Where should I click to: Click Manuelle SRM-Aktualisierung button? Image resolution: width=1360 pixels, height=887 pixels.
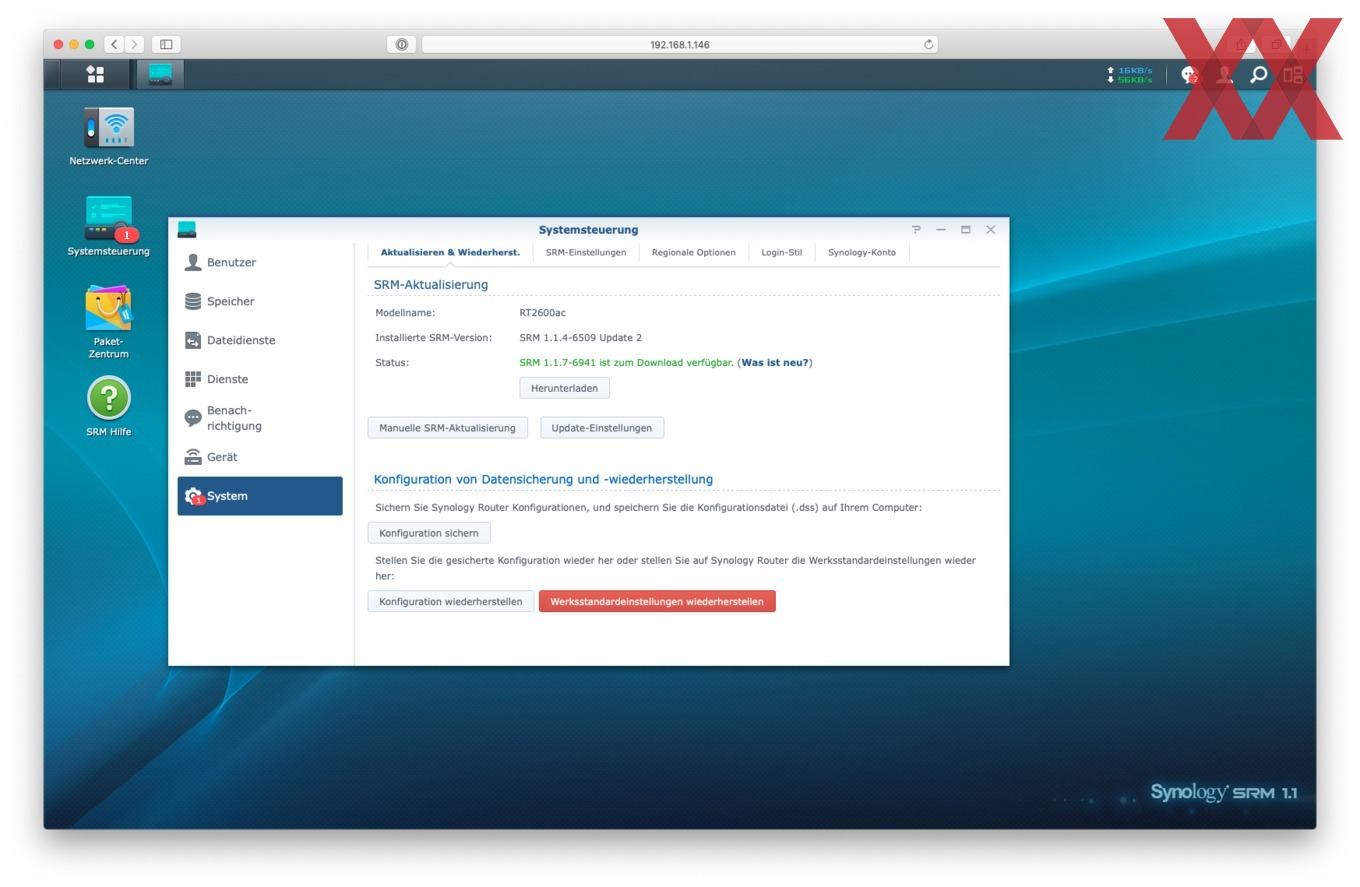(447, 428)
